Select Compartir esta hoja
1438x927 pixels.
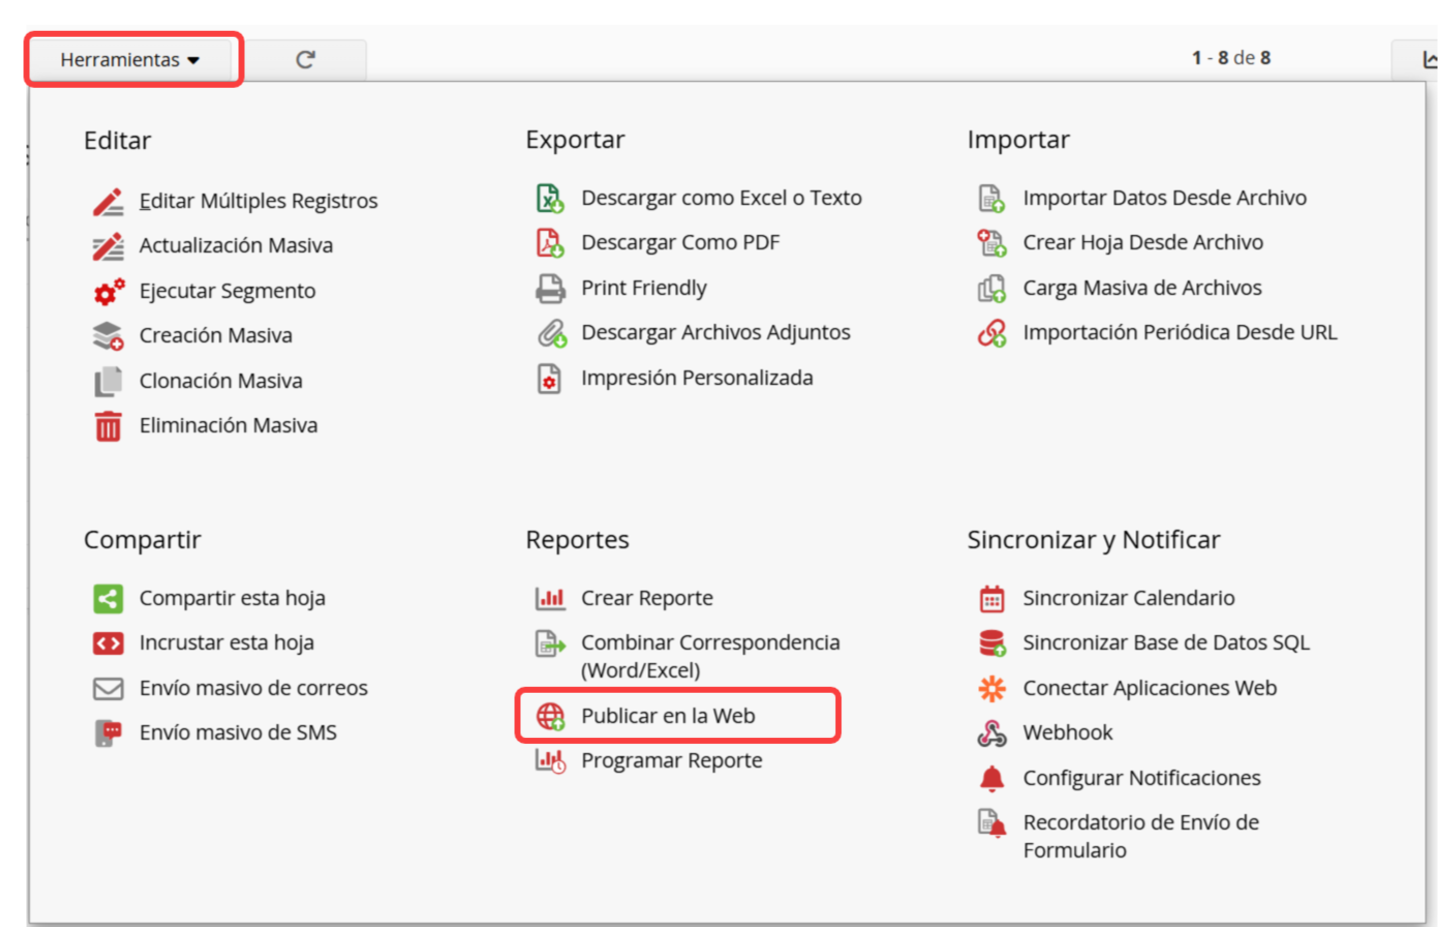coord(232,598)
